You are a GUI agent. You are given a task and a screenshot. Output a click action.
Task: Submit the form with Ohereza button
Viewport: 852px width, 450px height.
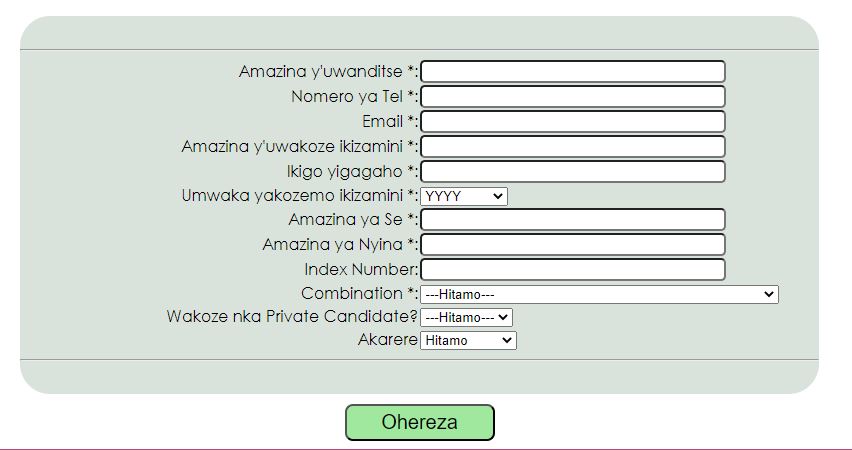click(420, 422)
